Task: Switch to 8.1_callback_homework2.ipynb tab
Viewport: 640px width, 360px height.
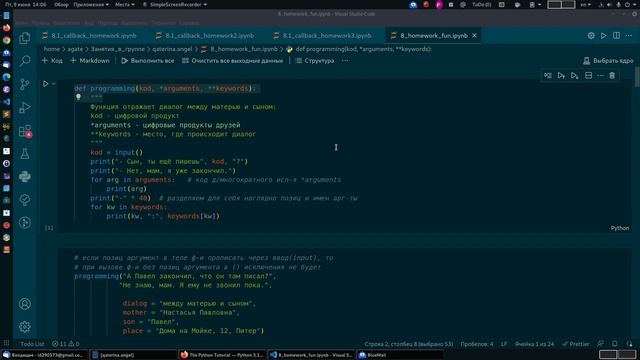Action: point(205,36)
